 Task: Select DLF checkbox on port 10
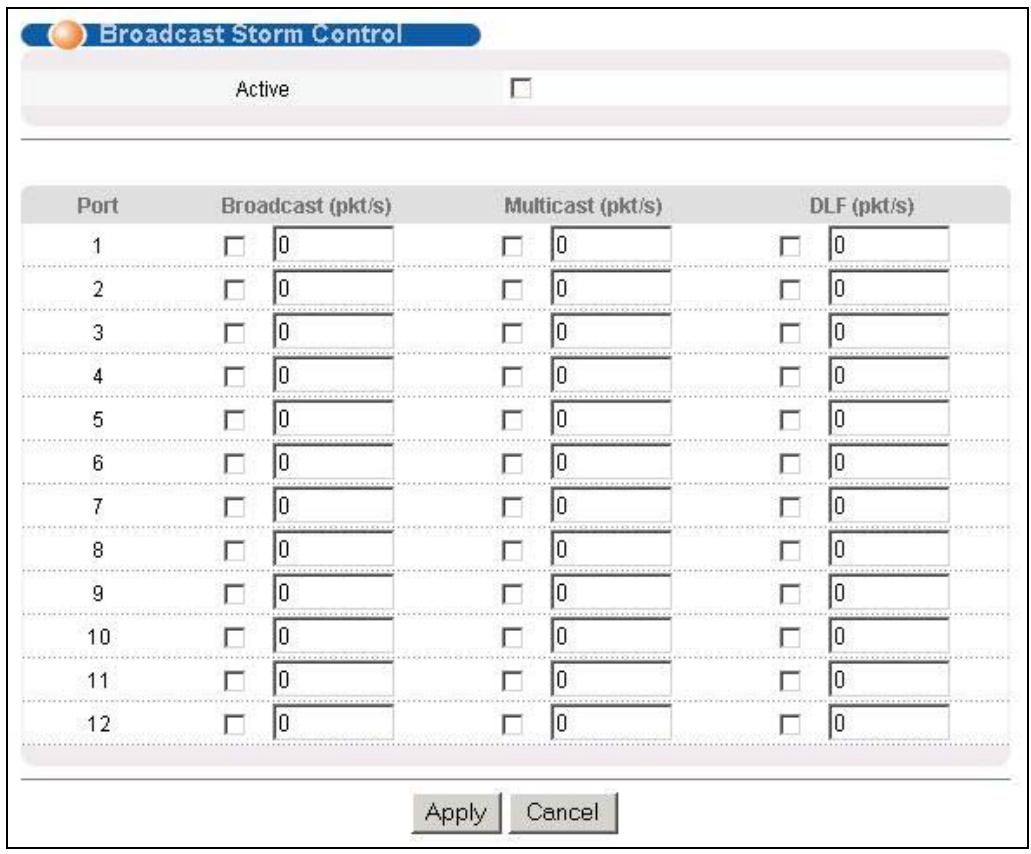tap(790, 637)
